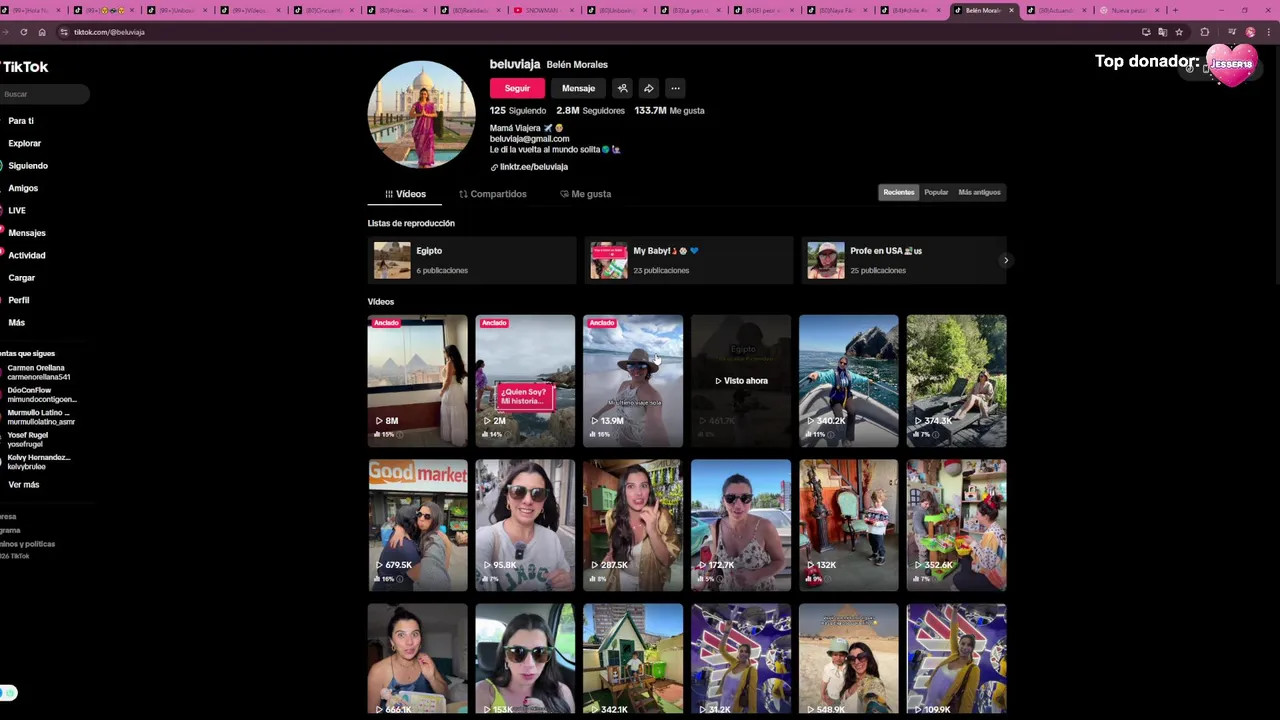Reload the page with browser refresh icon
Viewport: 1280px width, 720px height.
[24, 32]
